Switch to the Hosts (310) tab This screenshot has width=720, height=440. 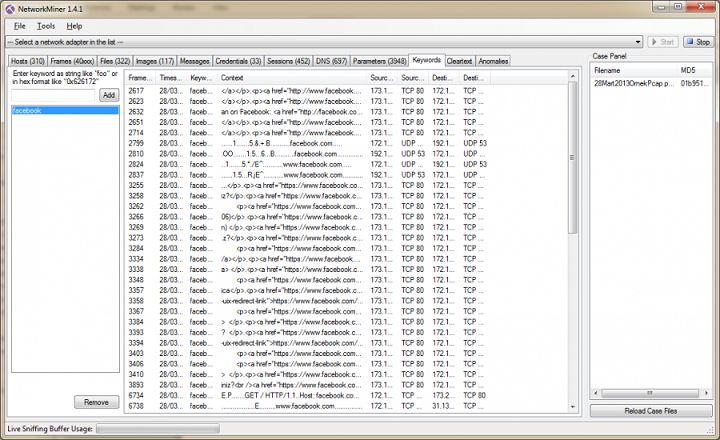[28, 61]
